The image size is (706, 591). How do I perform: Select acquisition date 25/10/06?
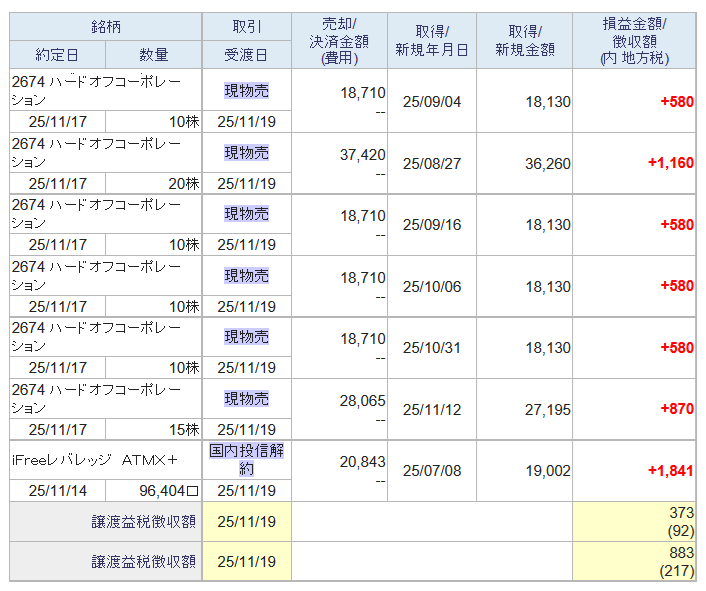(x=432, y=287)
